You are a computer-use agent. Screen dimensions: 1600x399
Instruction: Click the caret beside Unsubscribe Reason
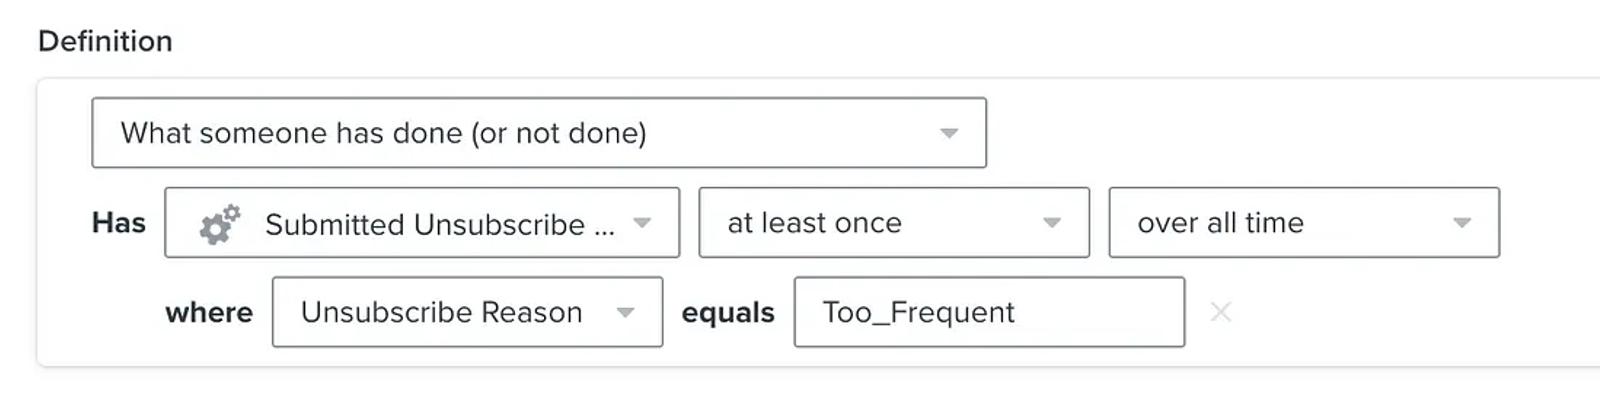(x=625, y=313)
